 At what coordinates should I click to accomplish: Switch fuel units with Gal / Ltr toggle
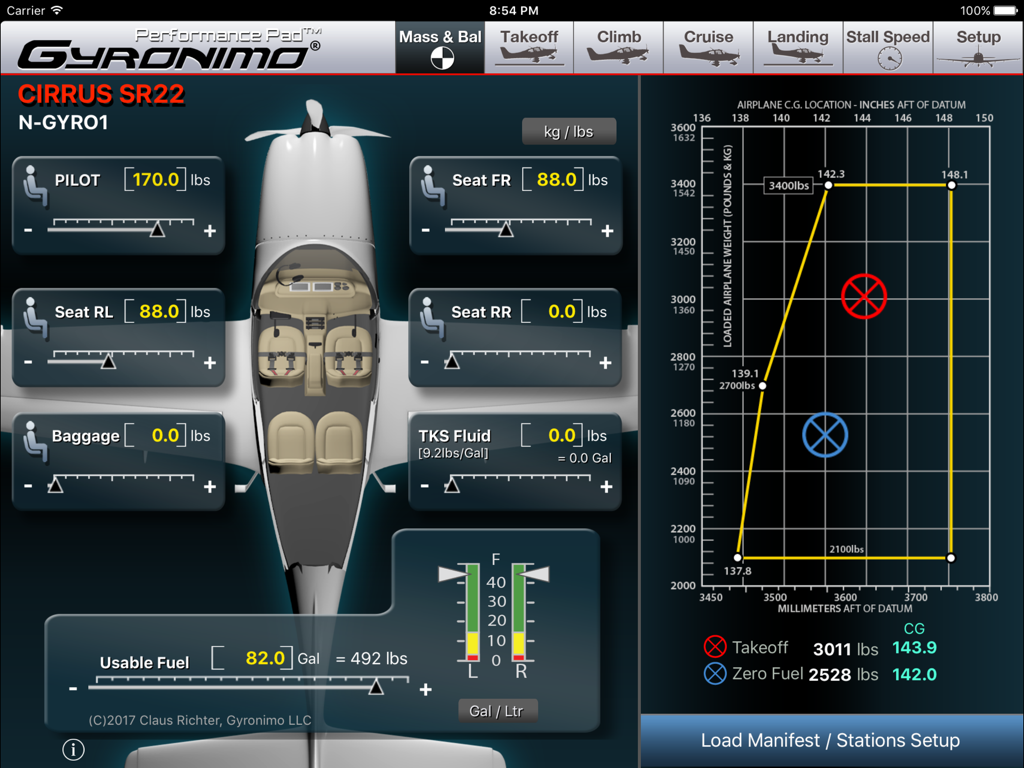pyautogui.click(x=497, y=710)
